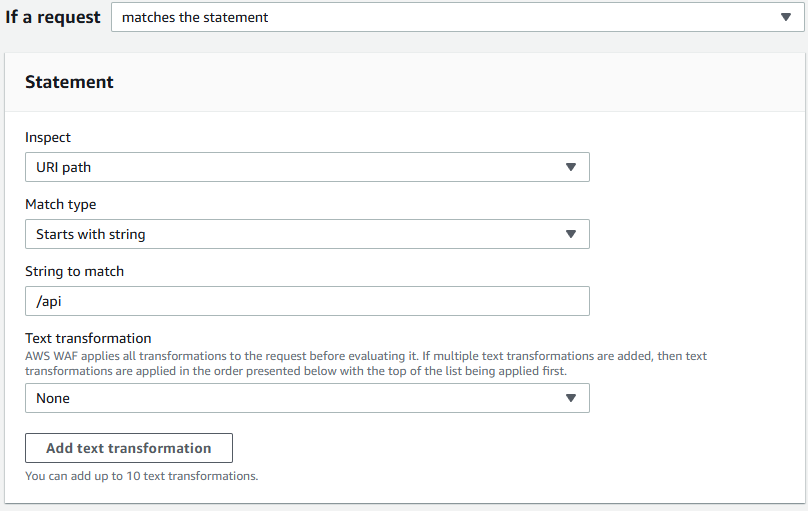Click 'You can add up to 10' hint

click(141, 476)
